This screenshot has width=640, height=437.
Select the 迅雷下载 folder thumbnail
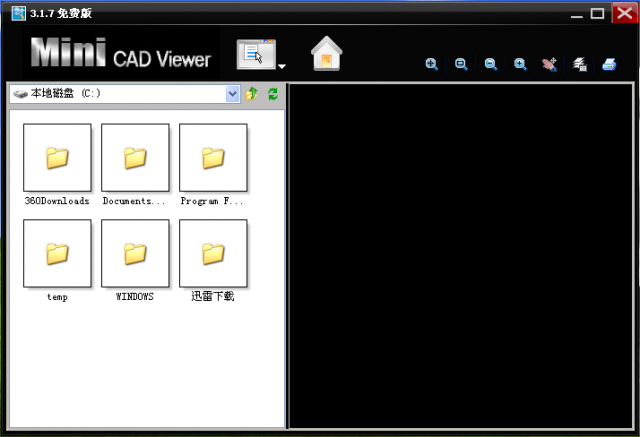click(x=213, y=253)
